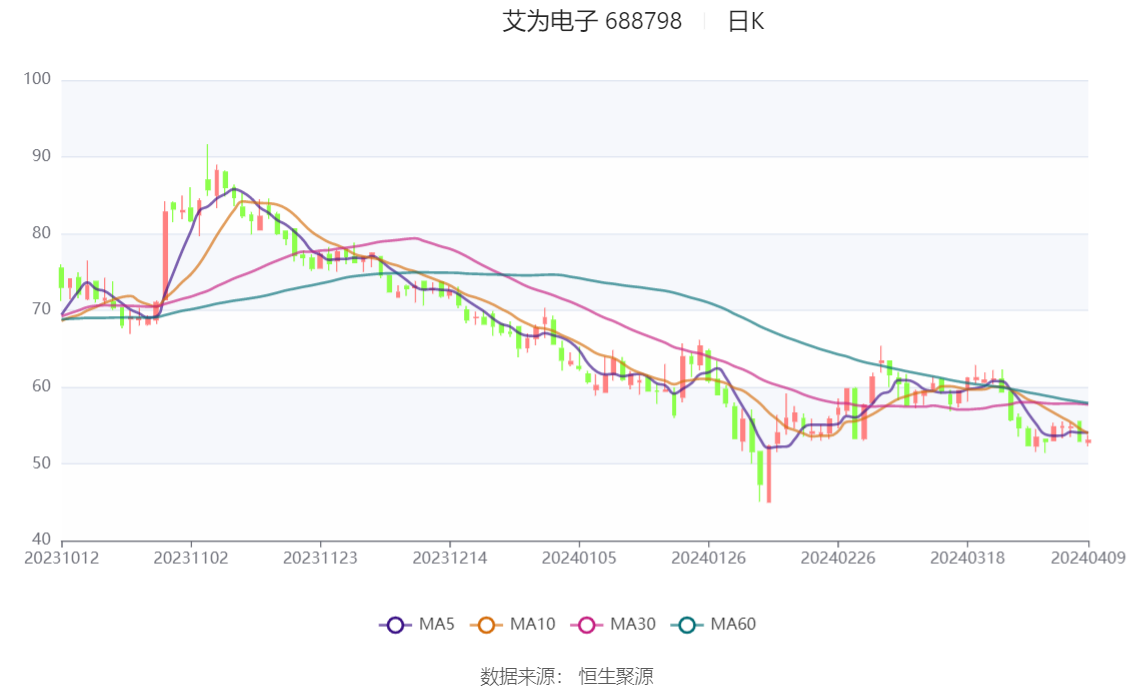Viewport: 1134px width, 689px height.
Task: Toggle the MA30 legend marker
Action: pyautogui.click(x=587, y=625)
